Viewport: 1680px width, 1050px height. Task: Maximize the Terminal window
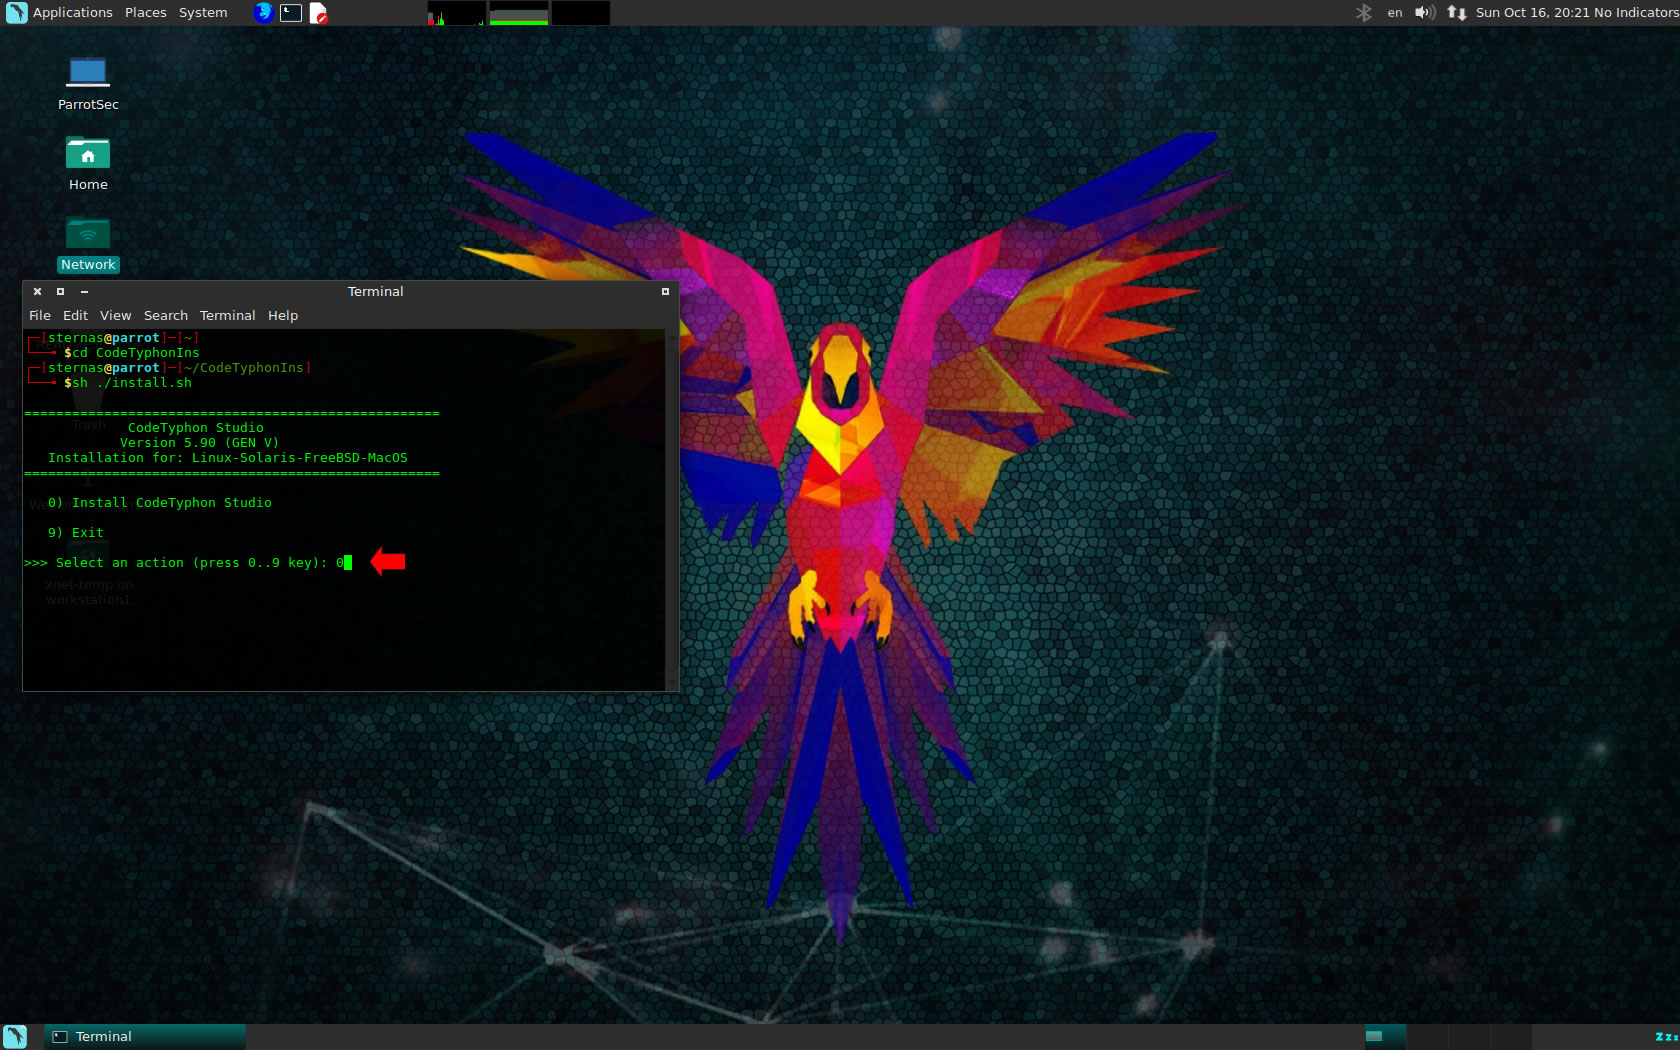[61, 292]
